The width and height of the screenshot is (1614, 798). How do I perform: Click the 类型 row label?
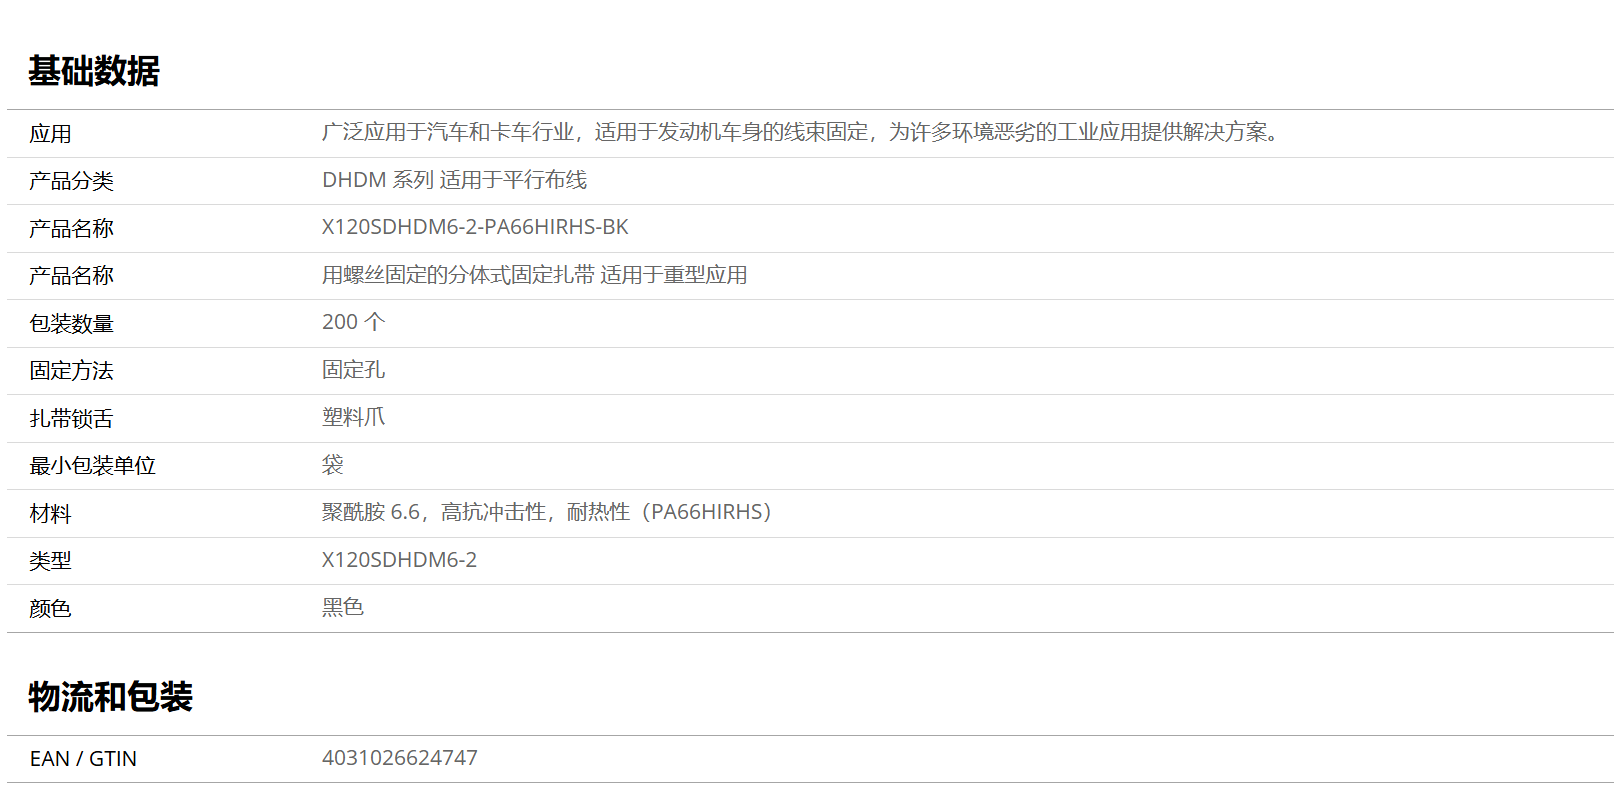pos(50,561)
